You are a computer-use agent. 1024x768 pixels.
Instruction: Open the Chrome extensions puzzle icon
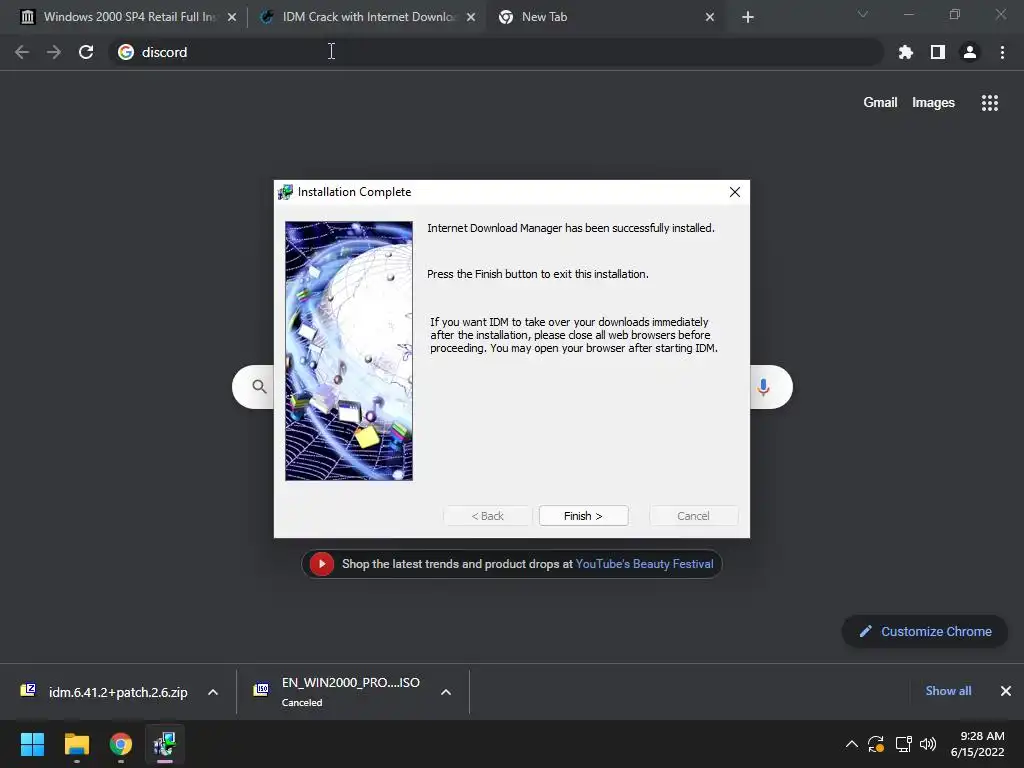[906, 52]
